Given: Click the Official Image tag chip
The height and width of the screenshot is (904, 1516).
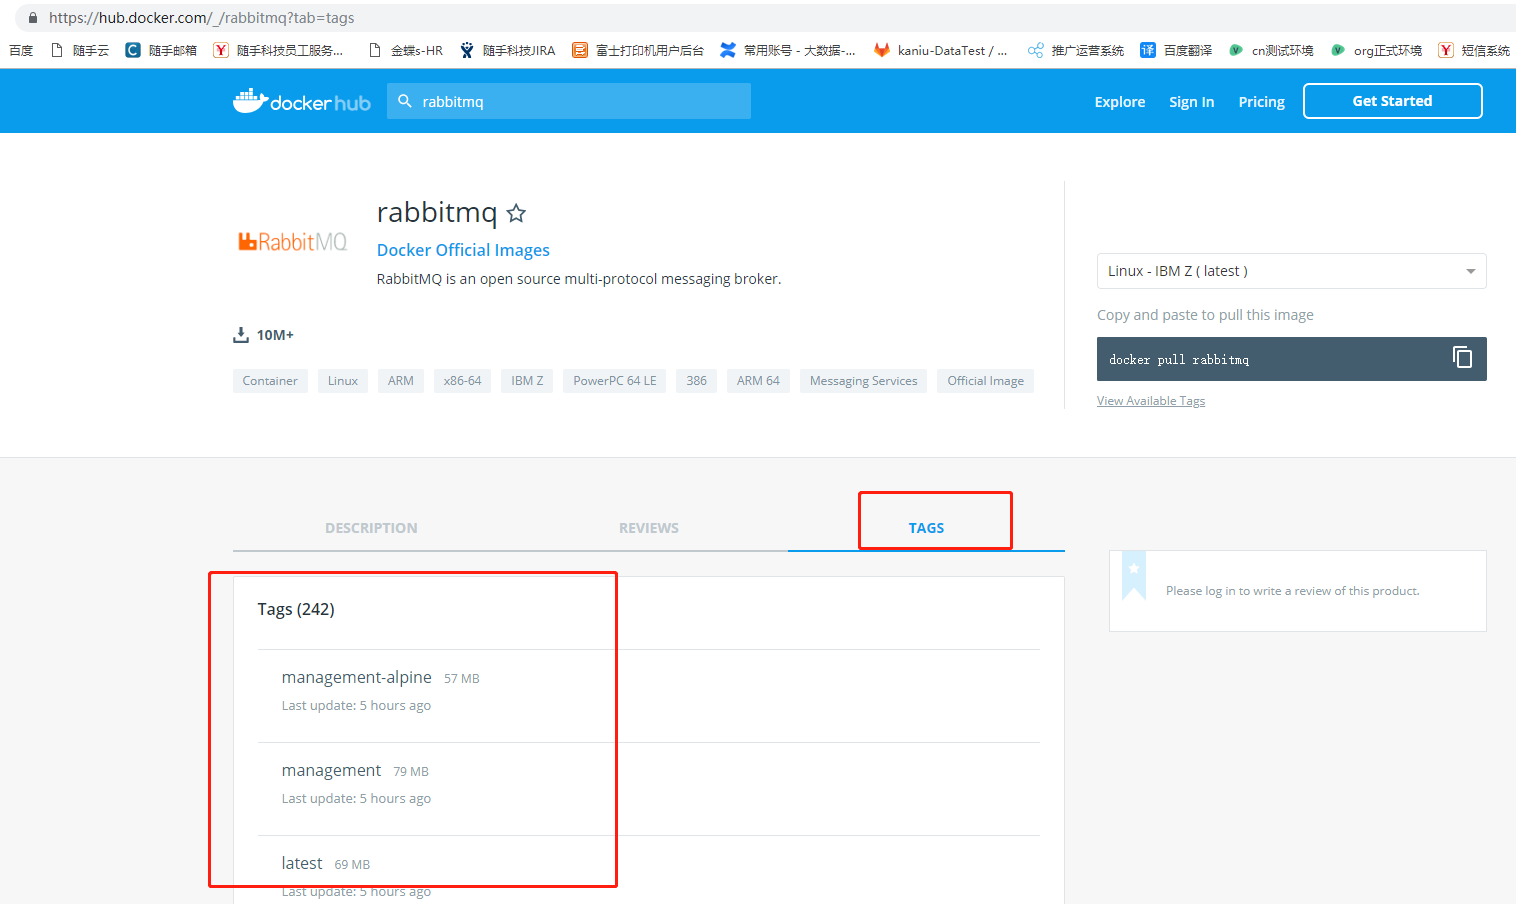Looking at the screenshot, I should tap(986, 381).
